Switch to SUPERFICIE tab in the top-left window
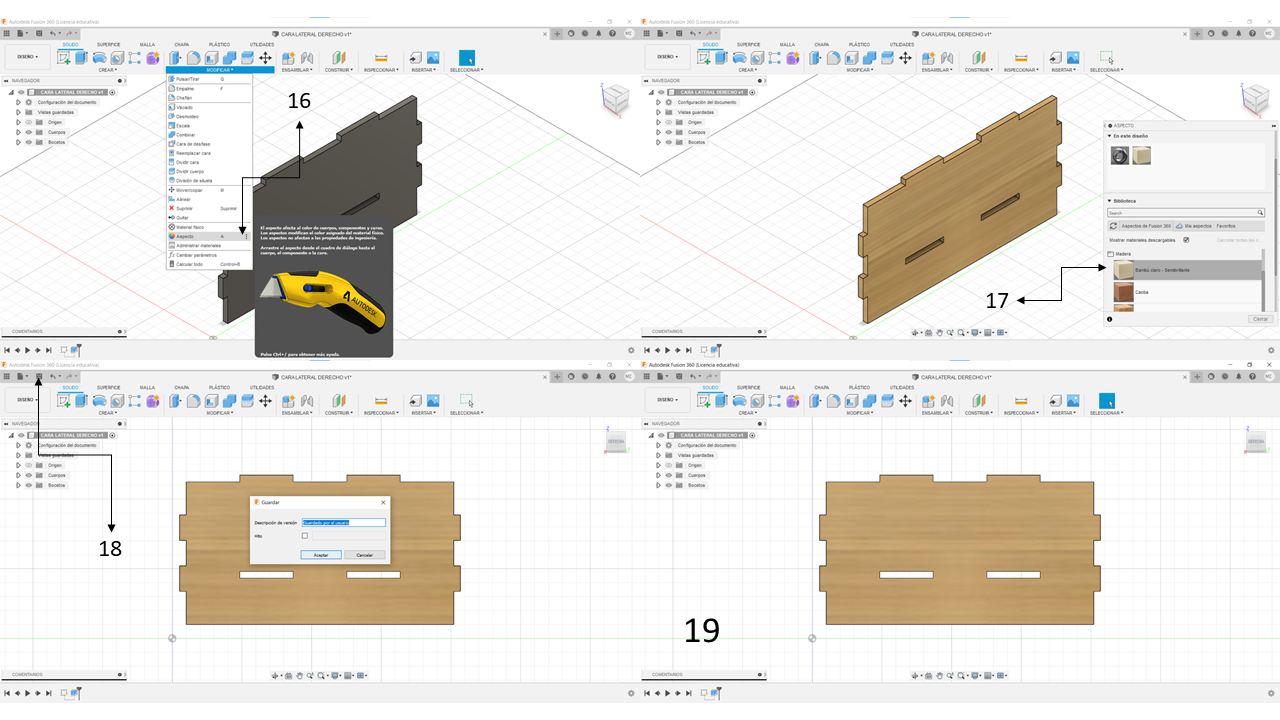The width and height of the screenshot is (1280, 720). tap(108, 44)
